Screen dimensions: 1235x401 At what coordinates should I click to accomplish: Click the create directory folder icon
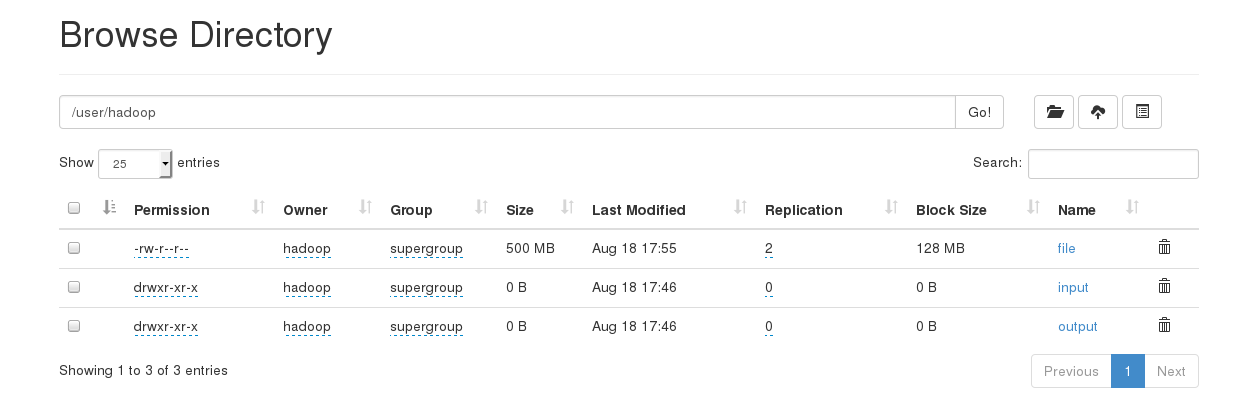point(1054,112)
